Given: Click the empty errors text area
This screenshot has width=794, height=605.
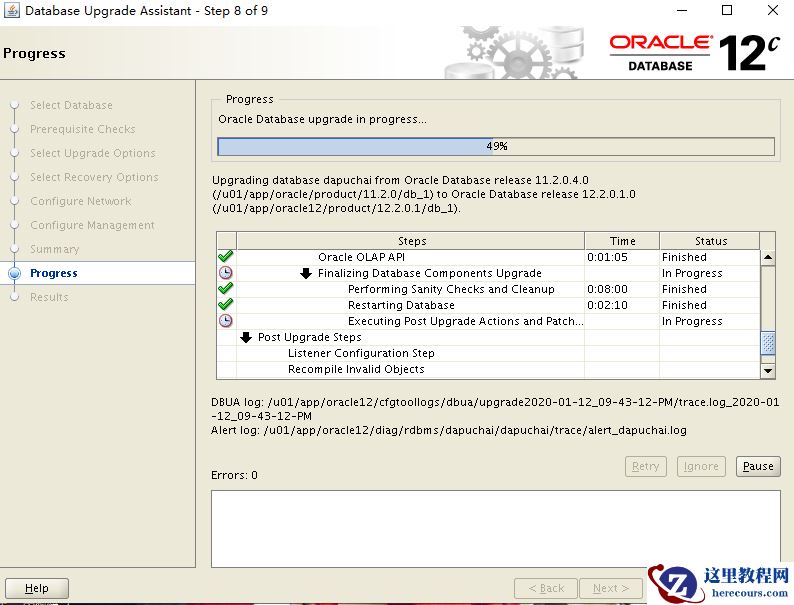Looking at the screenshot, I should pos(496,529).
